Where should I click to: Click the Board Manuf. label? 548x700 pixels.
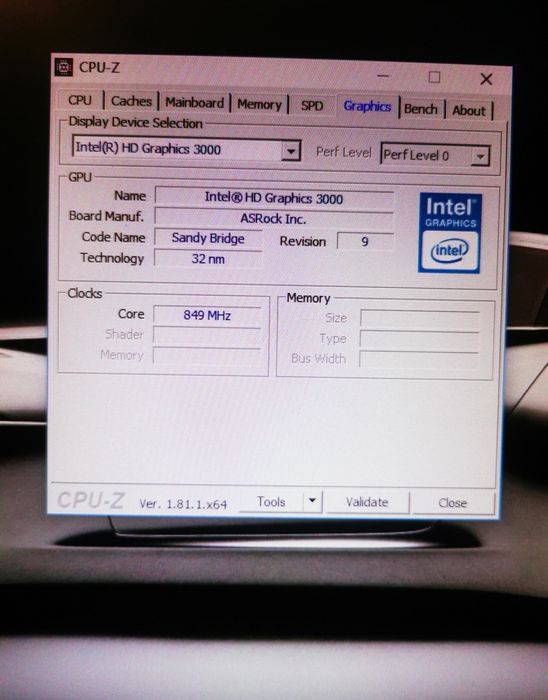click(106, 216)
